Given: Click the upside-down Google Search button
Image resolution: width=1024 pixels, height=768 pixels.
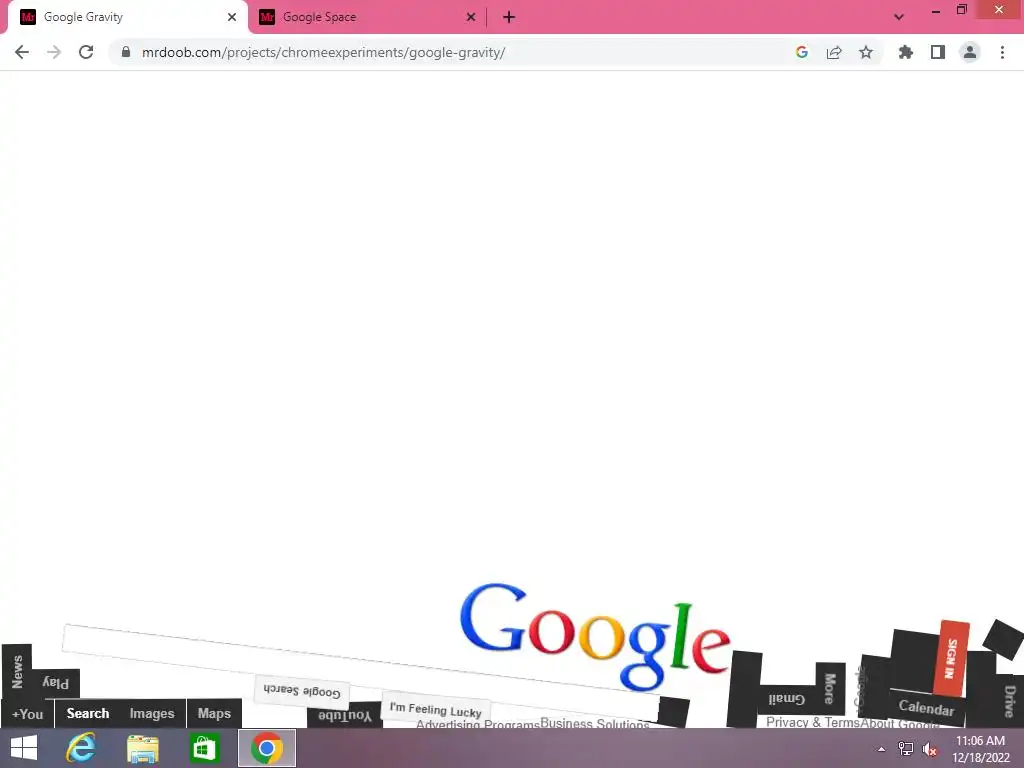Looking at the screenshot, I should pos(302,692).
